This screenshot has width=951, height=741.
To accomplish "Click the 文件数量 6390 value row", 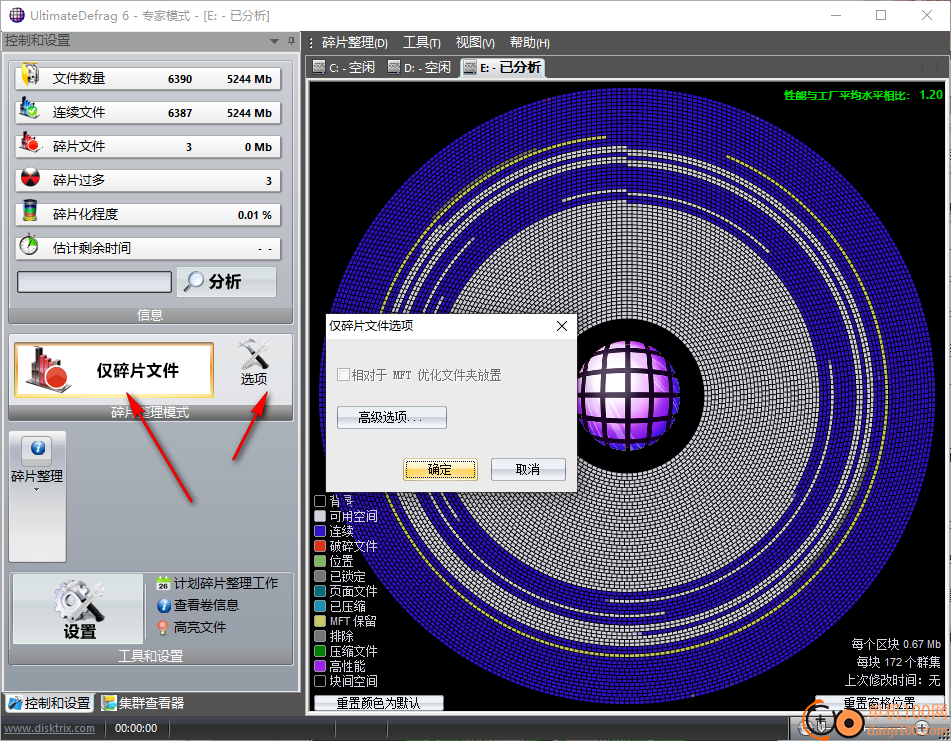I will point(148,78).
